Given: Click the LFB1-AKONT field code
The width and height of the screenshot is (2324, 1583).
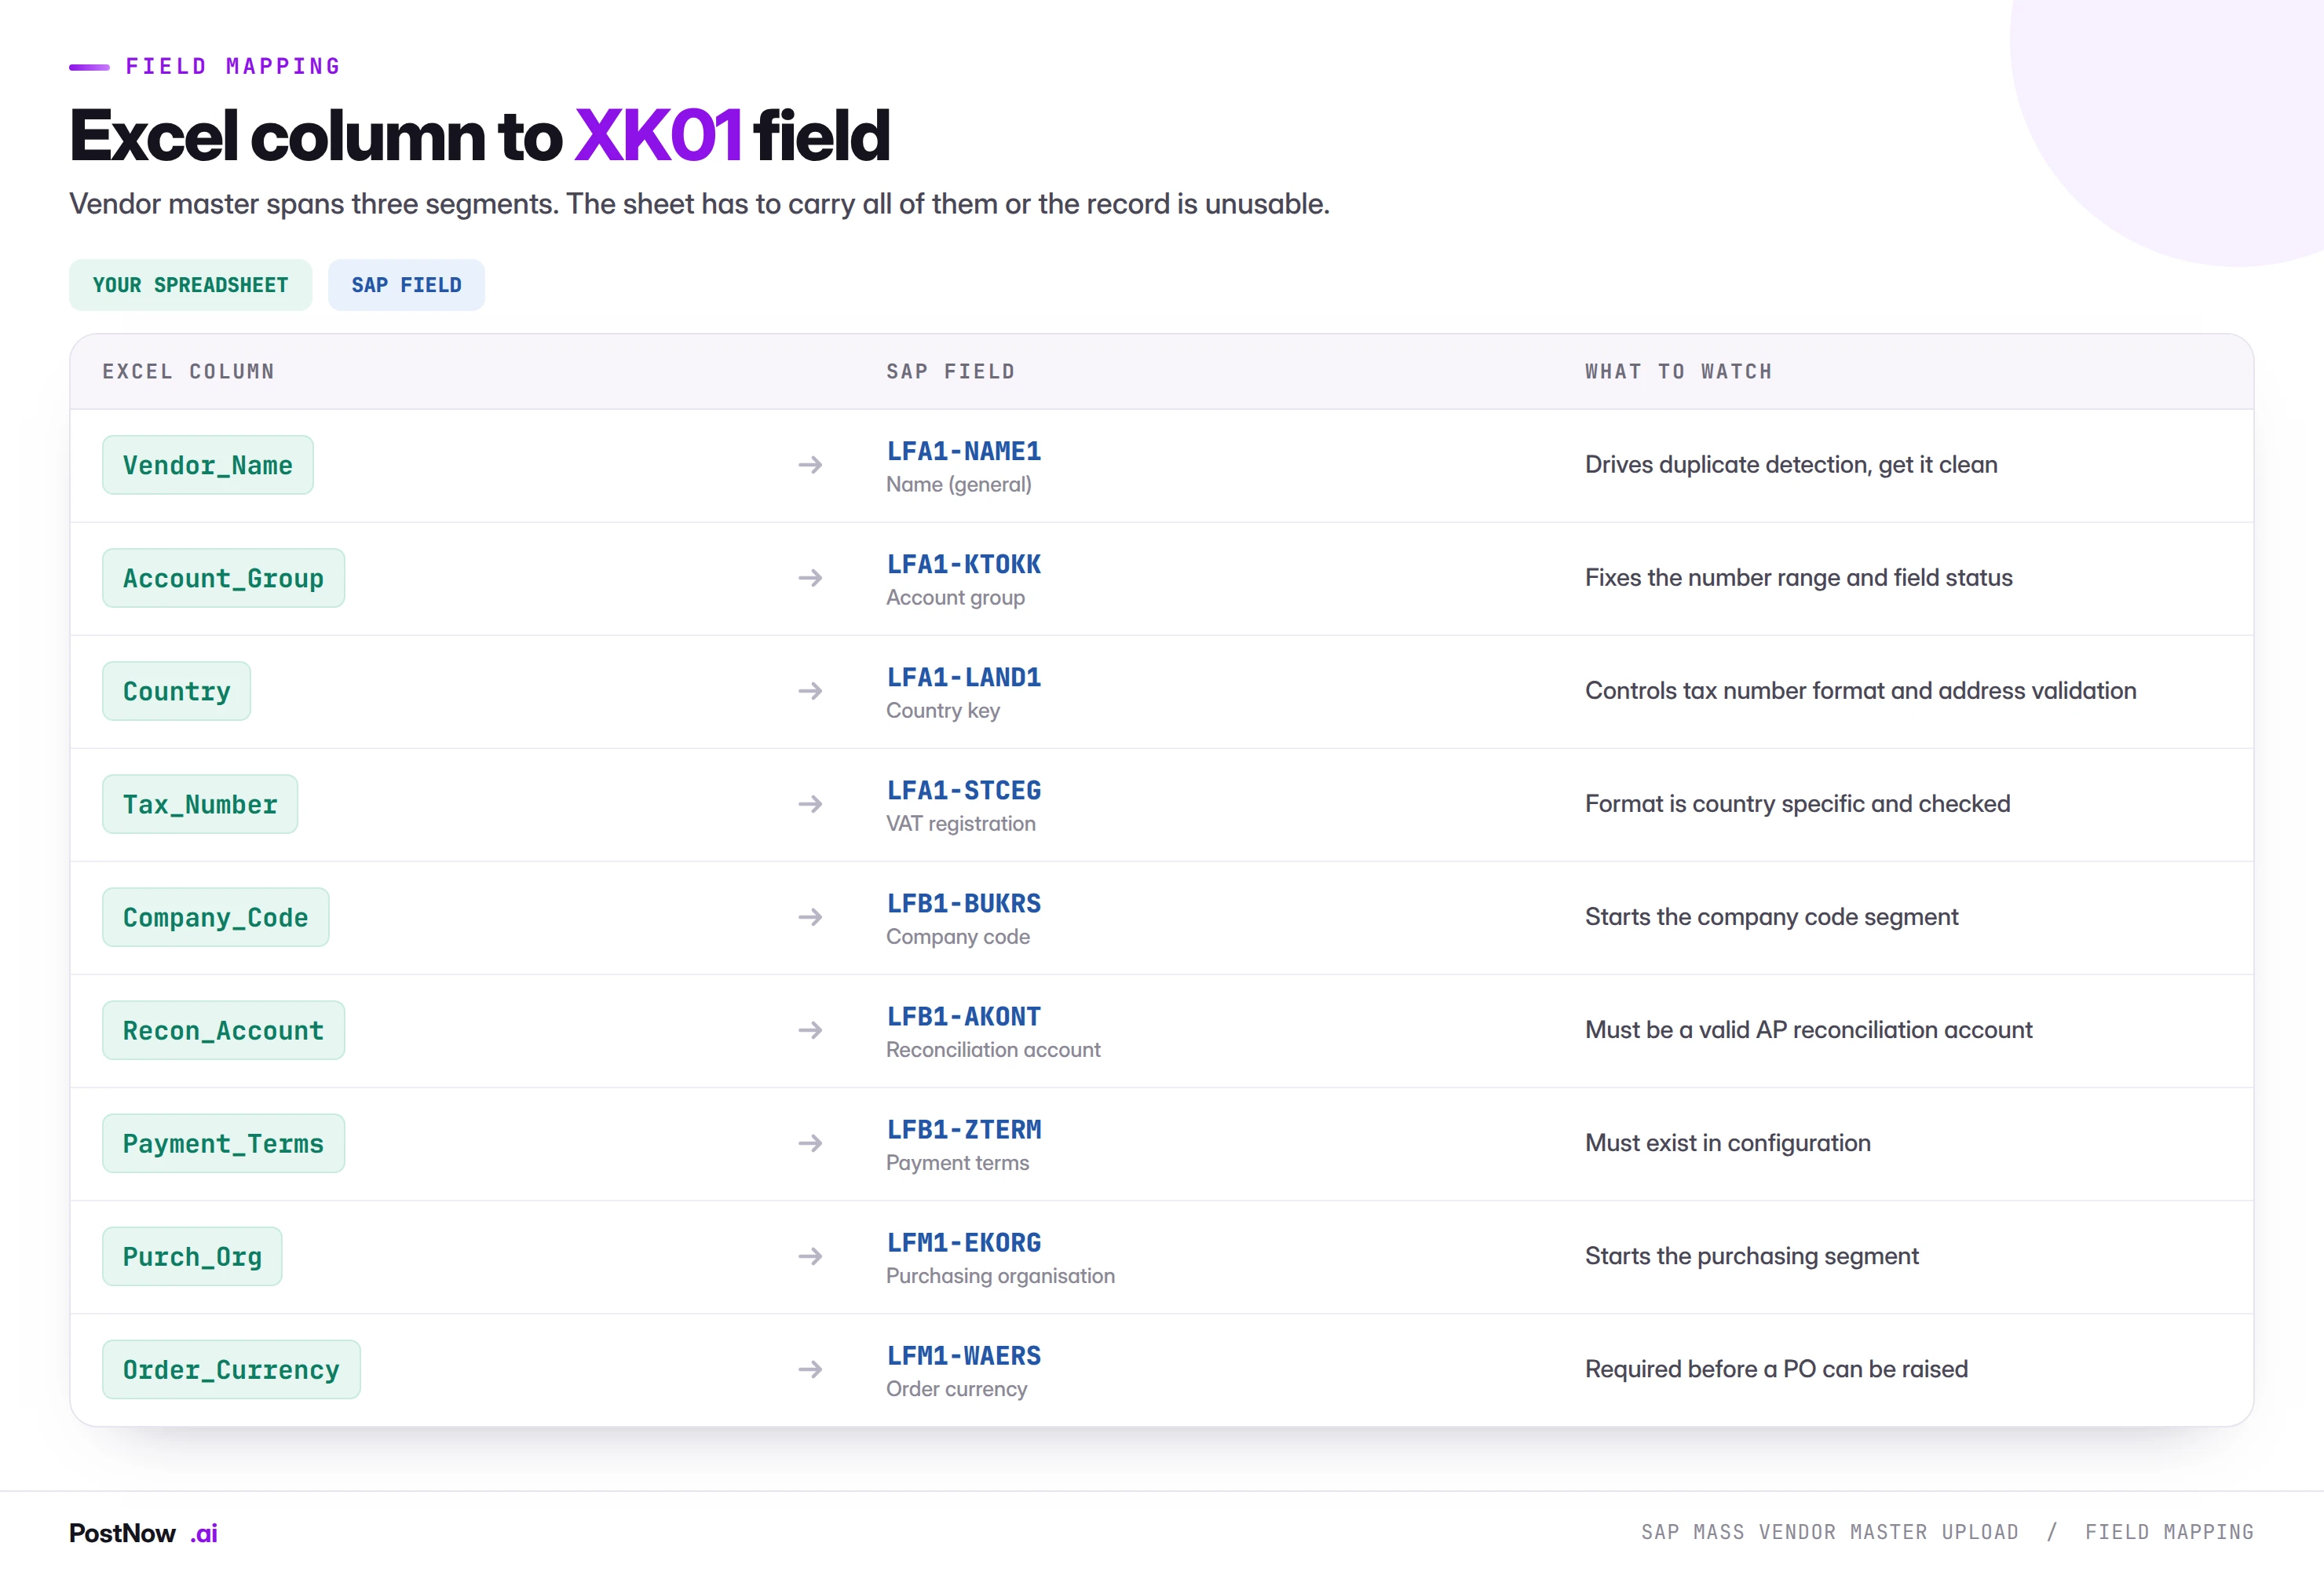Looking at the screenshot, I should [964, 1016].
